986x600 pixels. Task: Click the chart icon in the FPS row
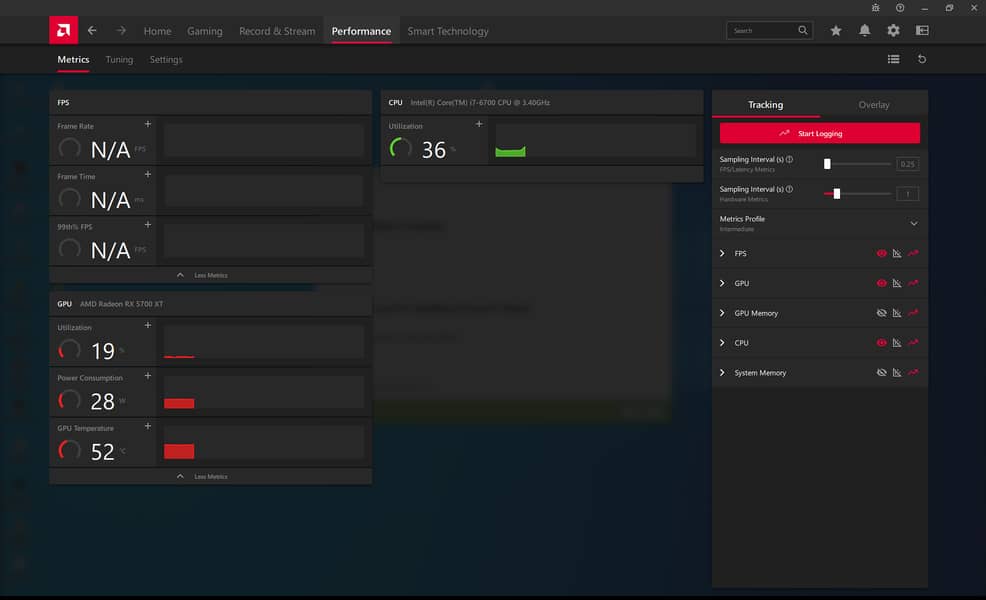[897, 253]
